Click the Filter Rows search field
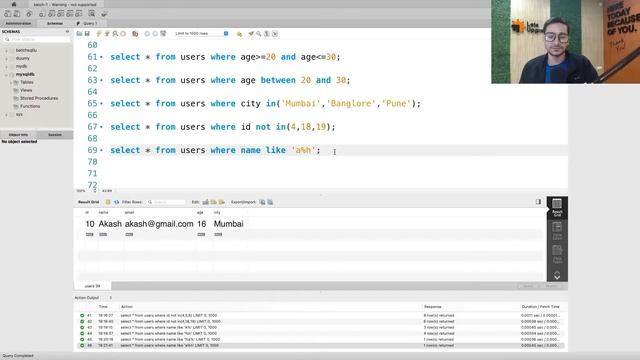 [166, 202]
